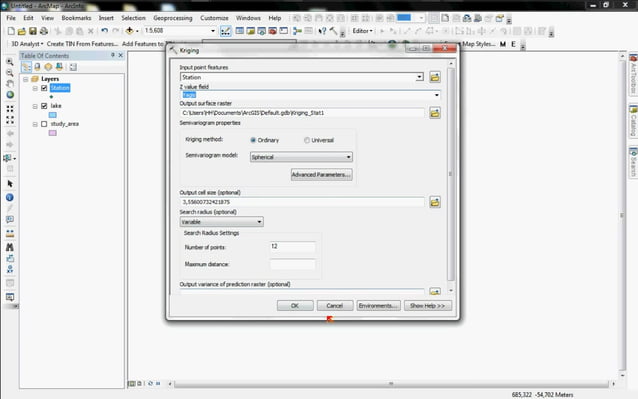Open the Customize menu

coord(214,18)
